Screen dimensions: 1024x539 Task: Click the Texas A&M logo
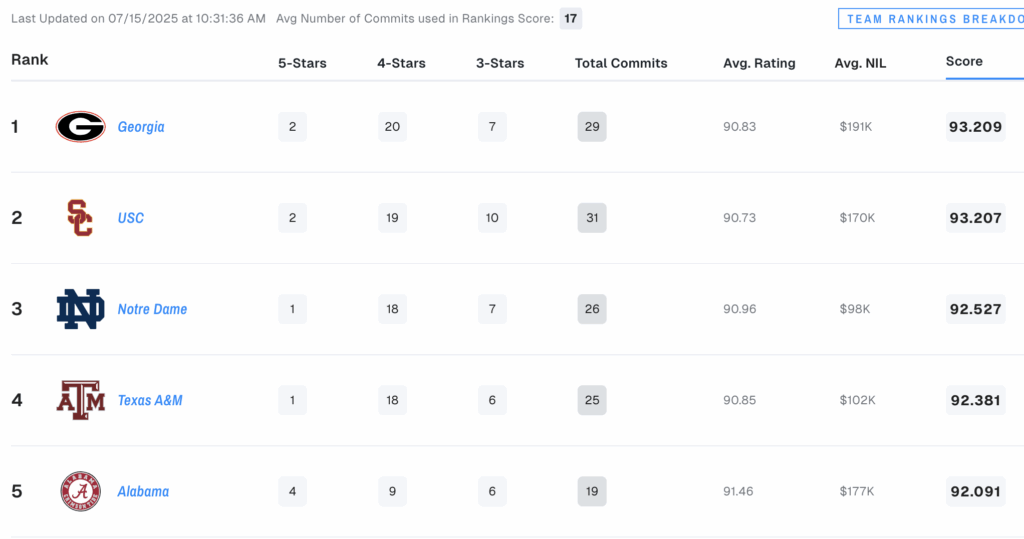(80, 400)
